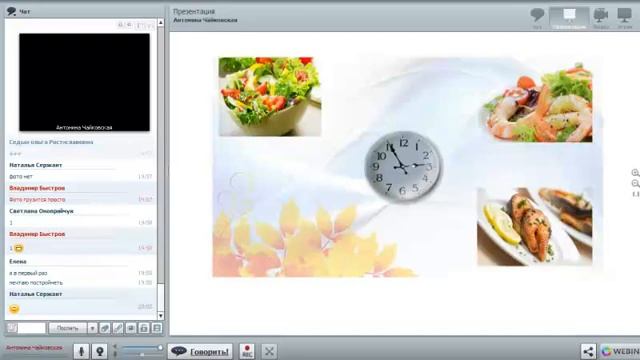Open the share icon at bottom right
640x360 pixels.
click(588, 351)
